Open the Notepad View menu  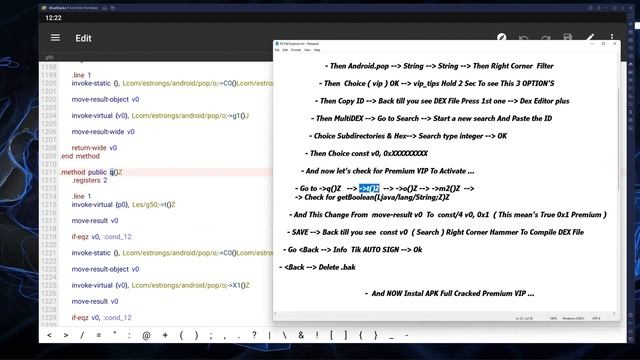coord(307,50)
